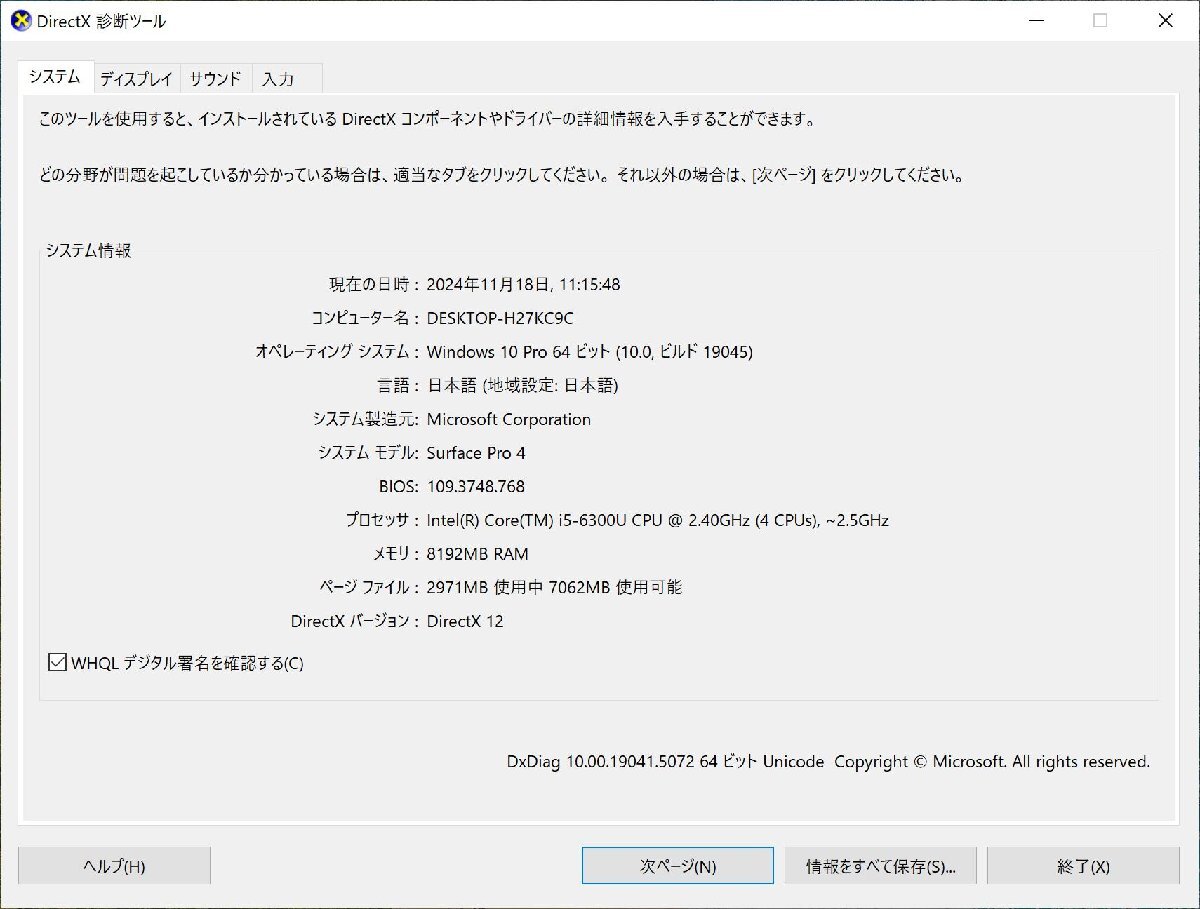The image size is (1200, 909).
Task: Switch to the システム tab
Action: (x=55, y=76)
